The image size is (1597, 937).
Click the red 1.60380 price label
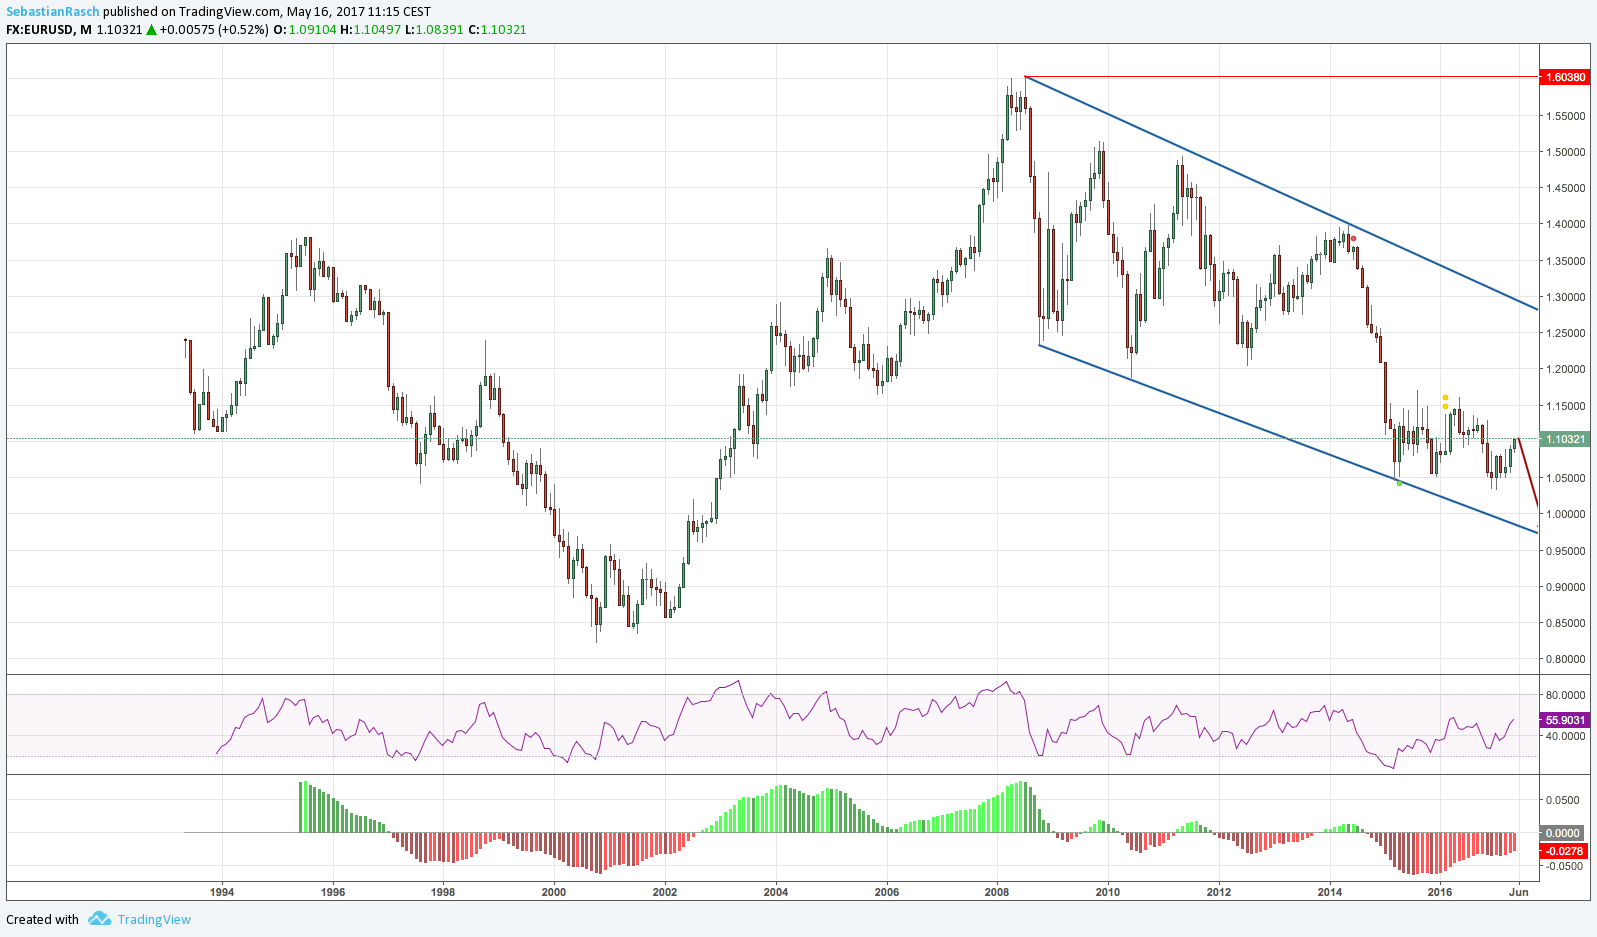[1565, 77]
